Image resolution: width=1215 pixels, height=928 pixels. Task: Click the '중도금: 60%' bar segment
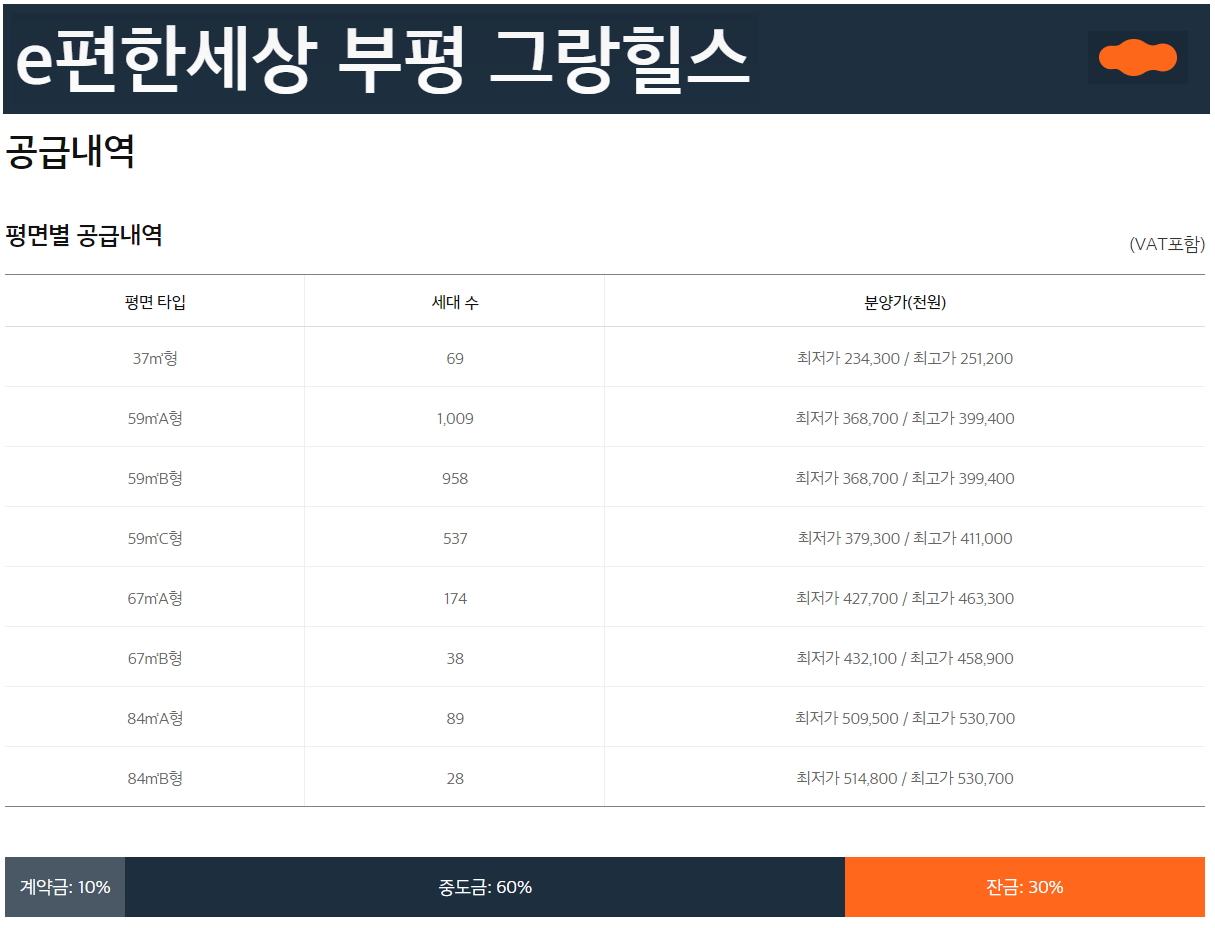pos(485,887)
